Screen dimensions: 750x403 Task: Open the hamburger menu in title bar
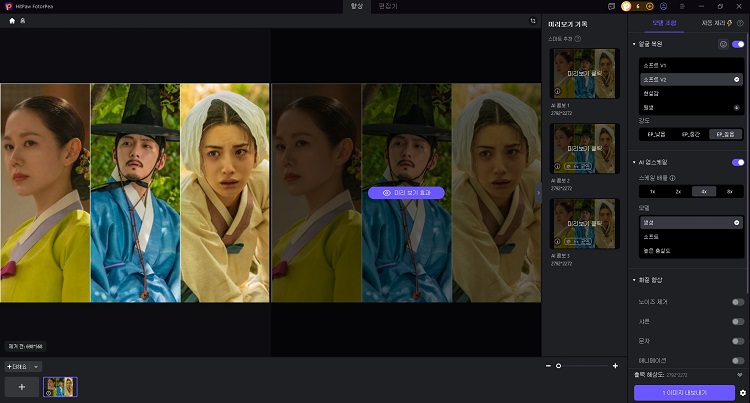682,6
